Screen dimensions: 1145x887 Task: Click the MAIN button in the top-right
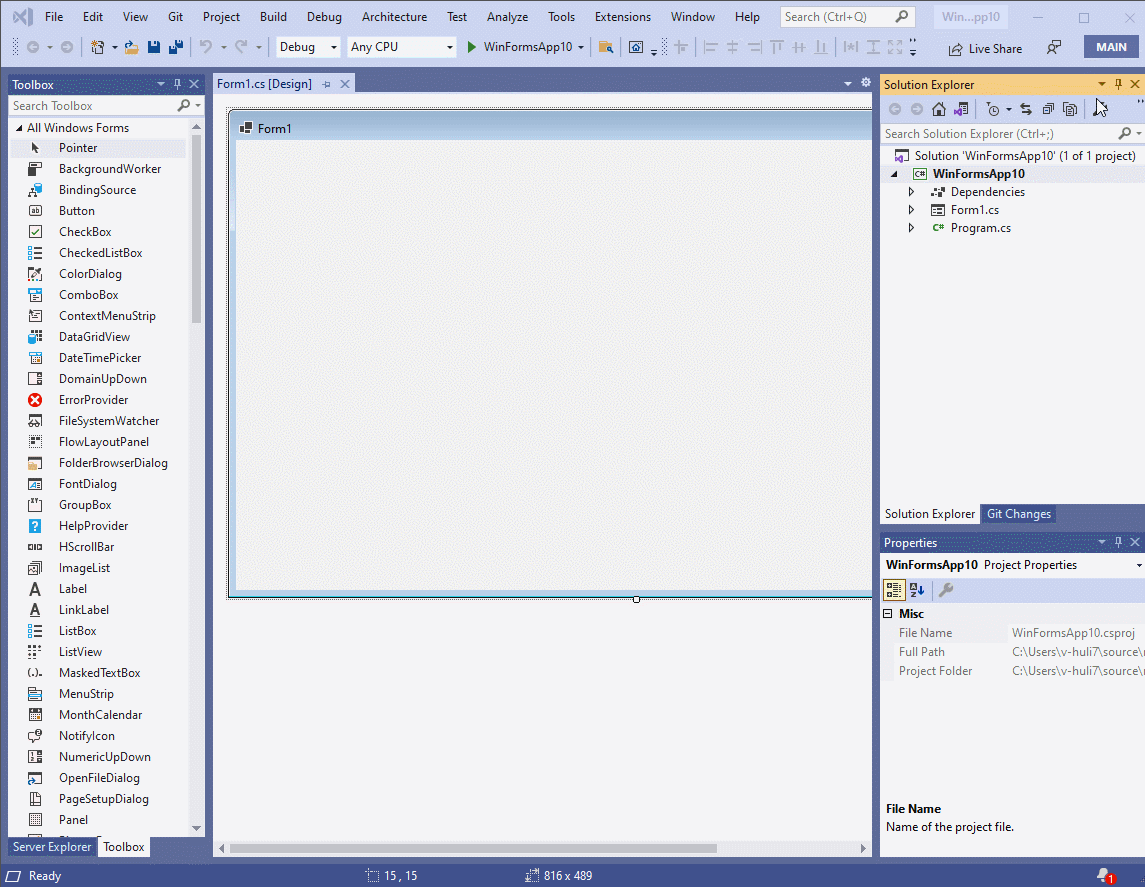click(x=1110, y=46)
